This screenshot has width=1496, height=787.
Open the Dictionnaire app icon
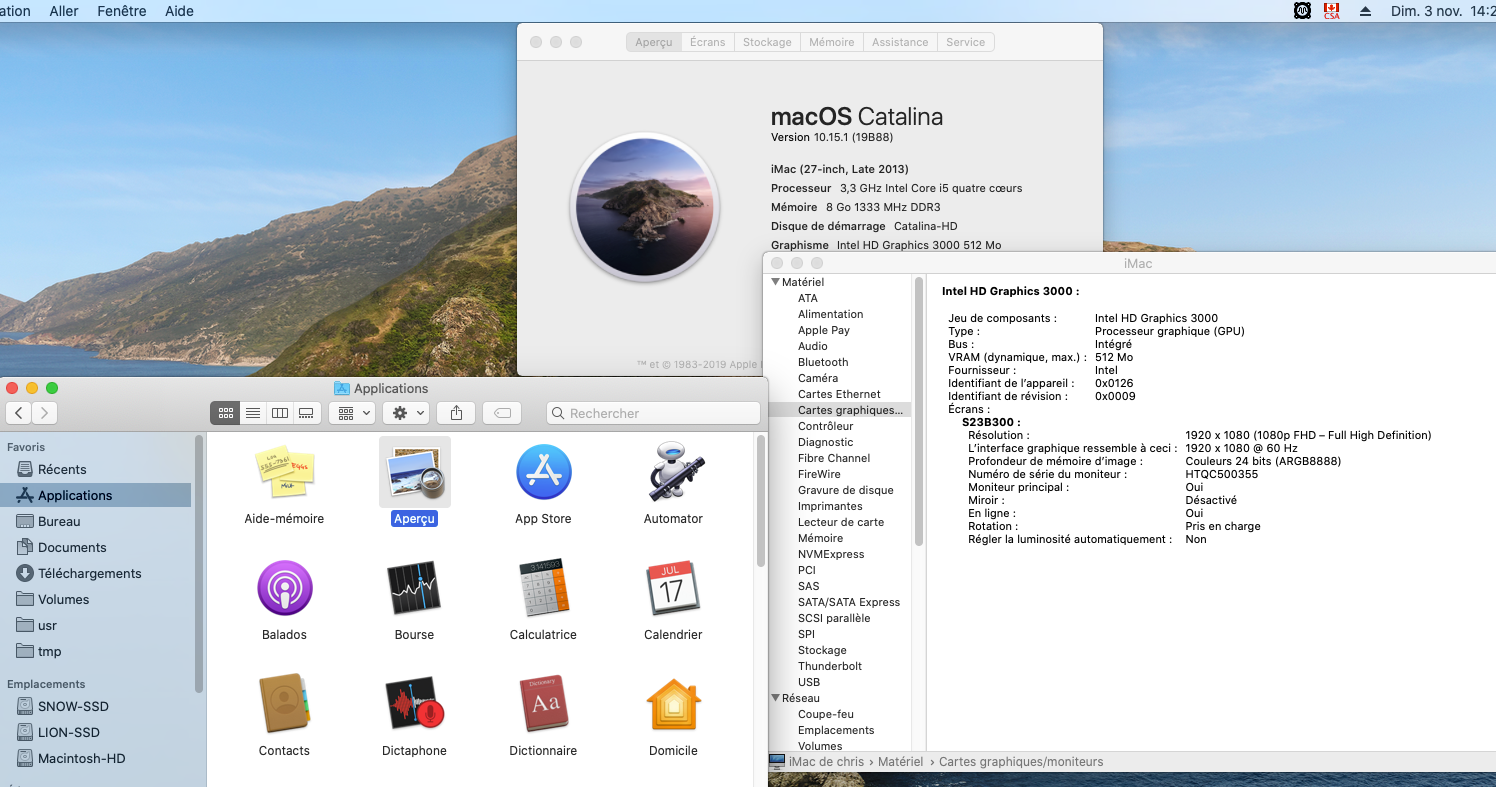543,704
